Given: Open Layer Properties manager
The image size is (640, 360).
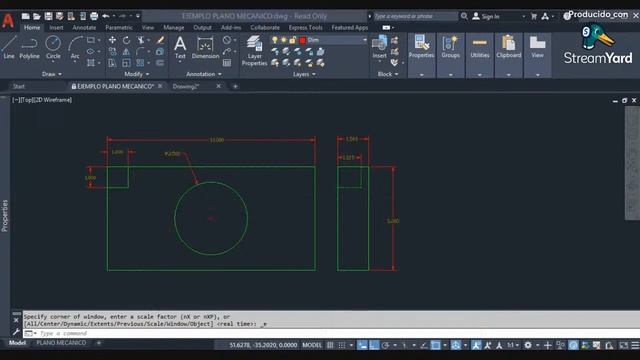Looking at the screenshot, I should [x=254, y=51].
